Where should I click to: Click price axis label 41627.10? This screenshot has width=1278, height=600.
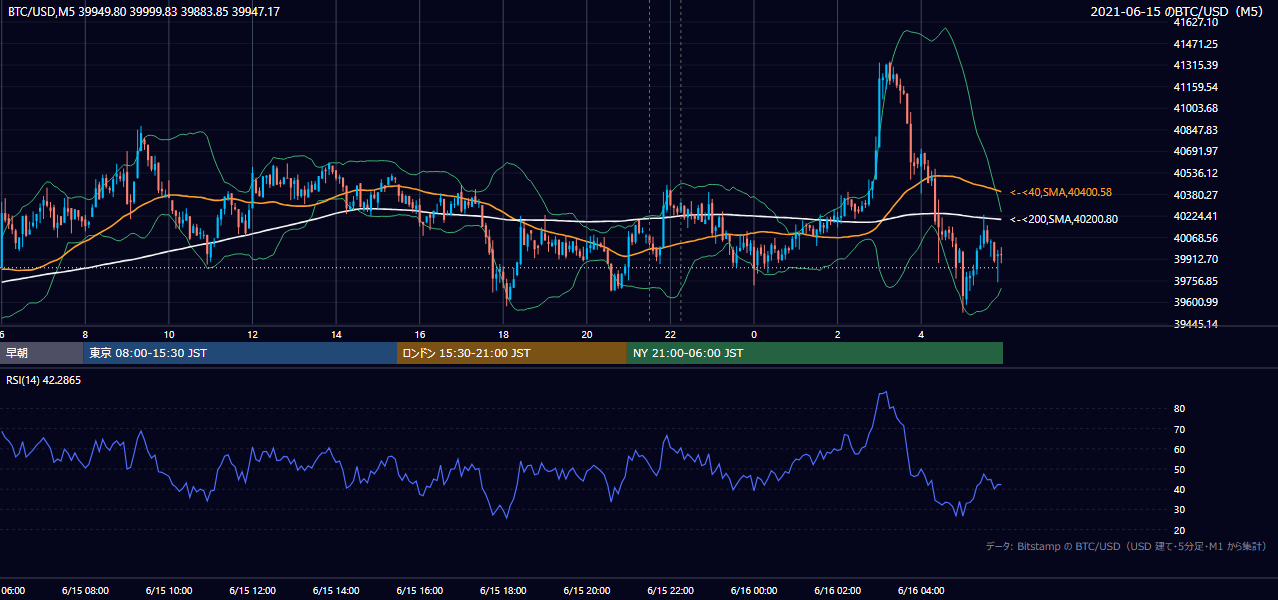click(1195, 22)
